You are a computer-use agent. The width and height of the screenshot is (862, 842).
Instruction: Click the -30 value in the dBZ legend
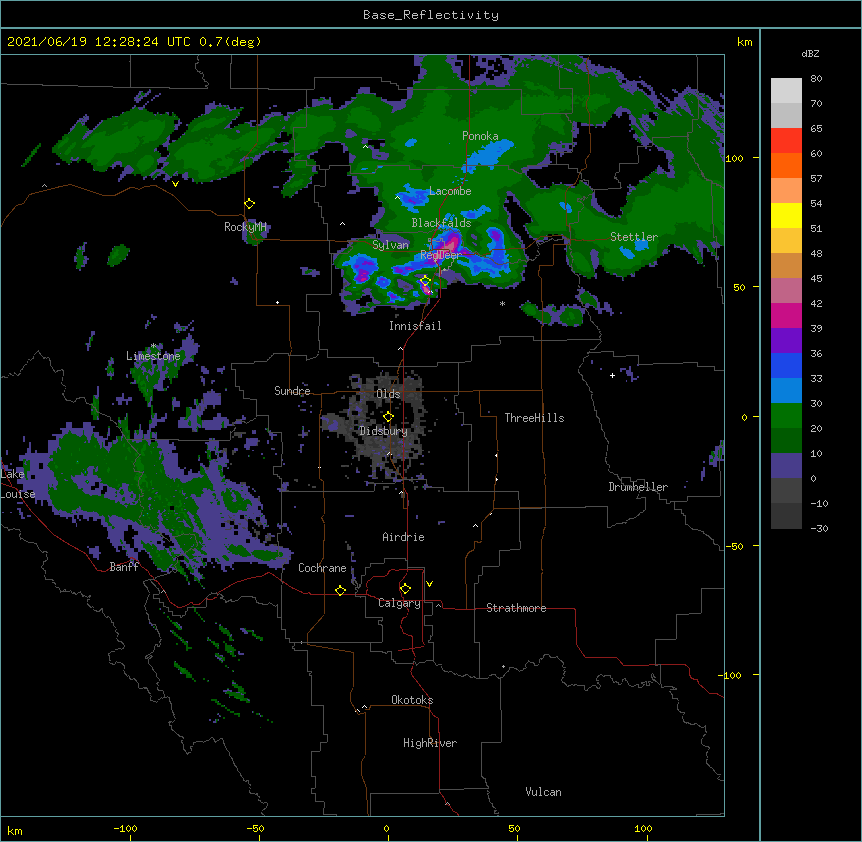pos(819,529)
